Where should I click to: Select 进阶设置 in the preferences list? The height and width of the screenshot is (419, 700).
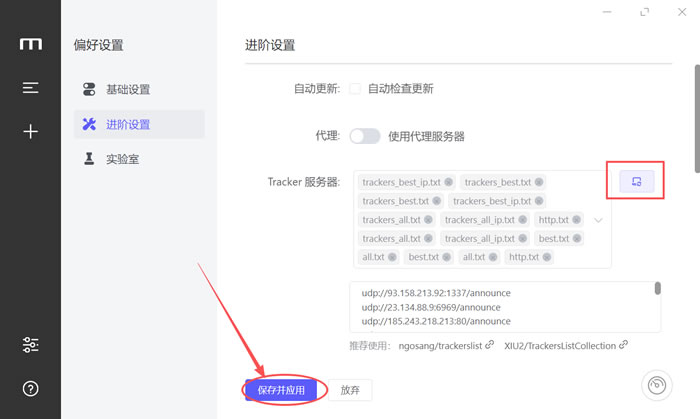tap(127, 124)
